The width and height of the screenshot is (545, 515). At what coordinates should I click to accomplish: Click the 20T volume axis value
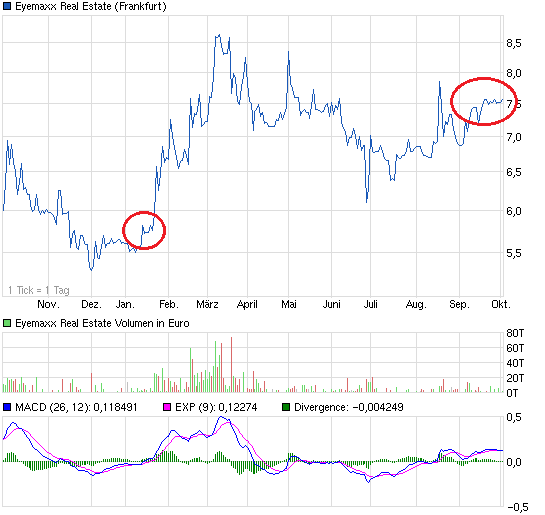coord(515,378)
